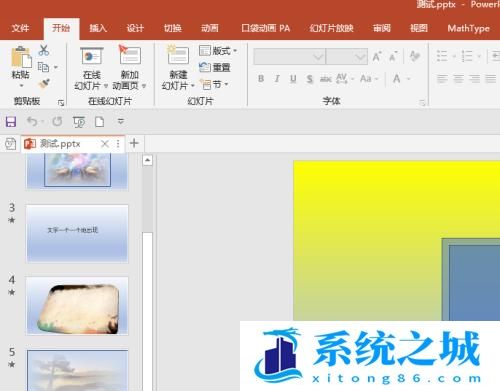500x391 pixels.
Task: Open the Clipboard pane launcher
Action: [61, 103]
